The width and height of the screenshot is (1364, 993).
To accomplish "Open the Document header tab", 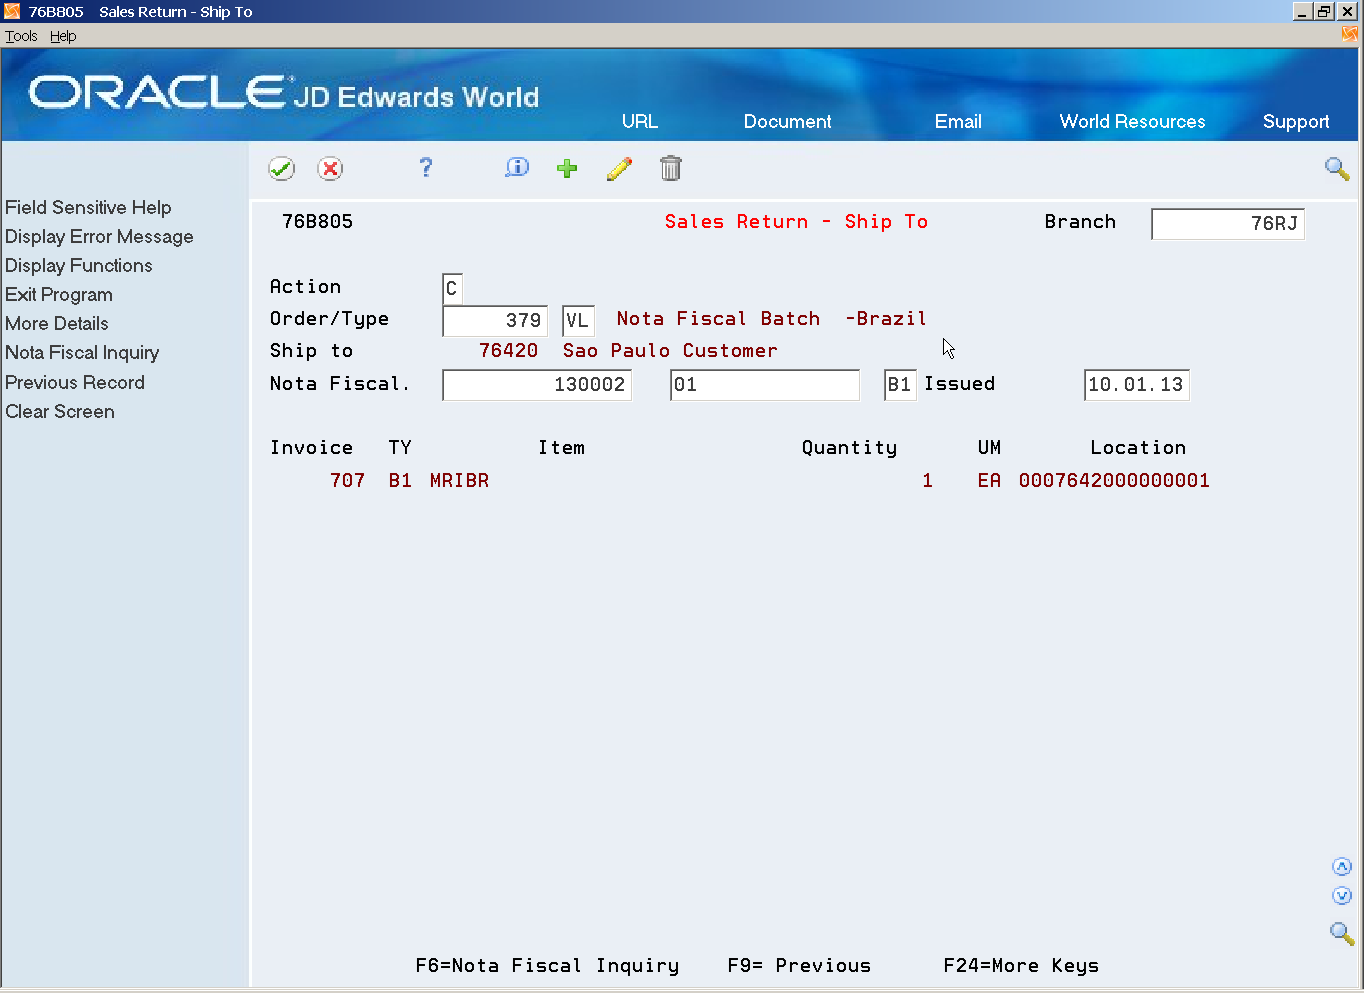I will 788,121.
